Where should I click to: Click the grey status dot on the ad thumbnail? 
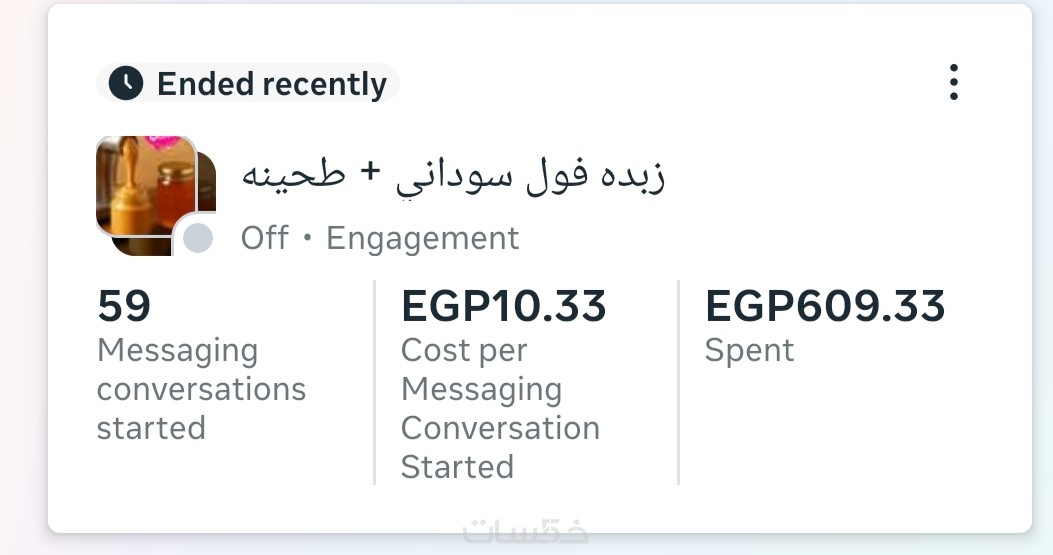pyautogui.click(x=198, y=238)
